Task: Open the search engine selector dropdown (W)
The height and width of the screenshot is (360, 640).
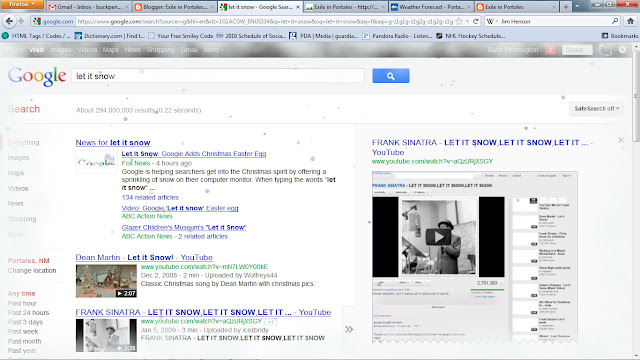Action: 493,21
